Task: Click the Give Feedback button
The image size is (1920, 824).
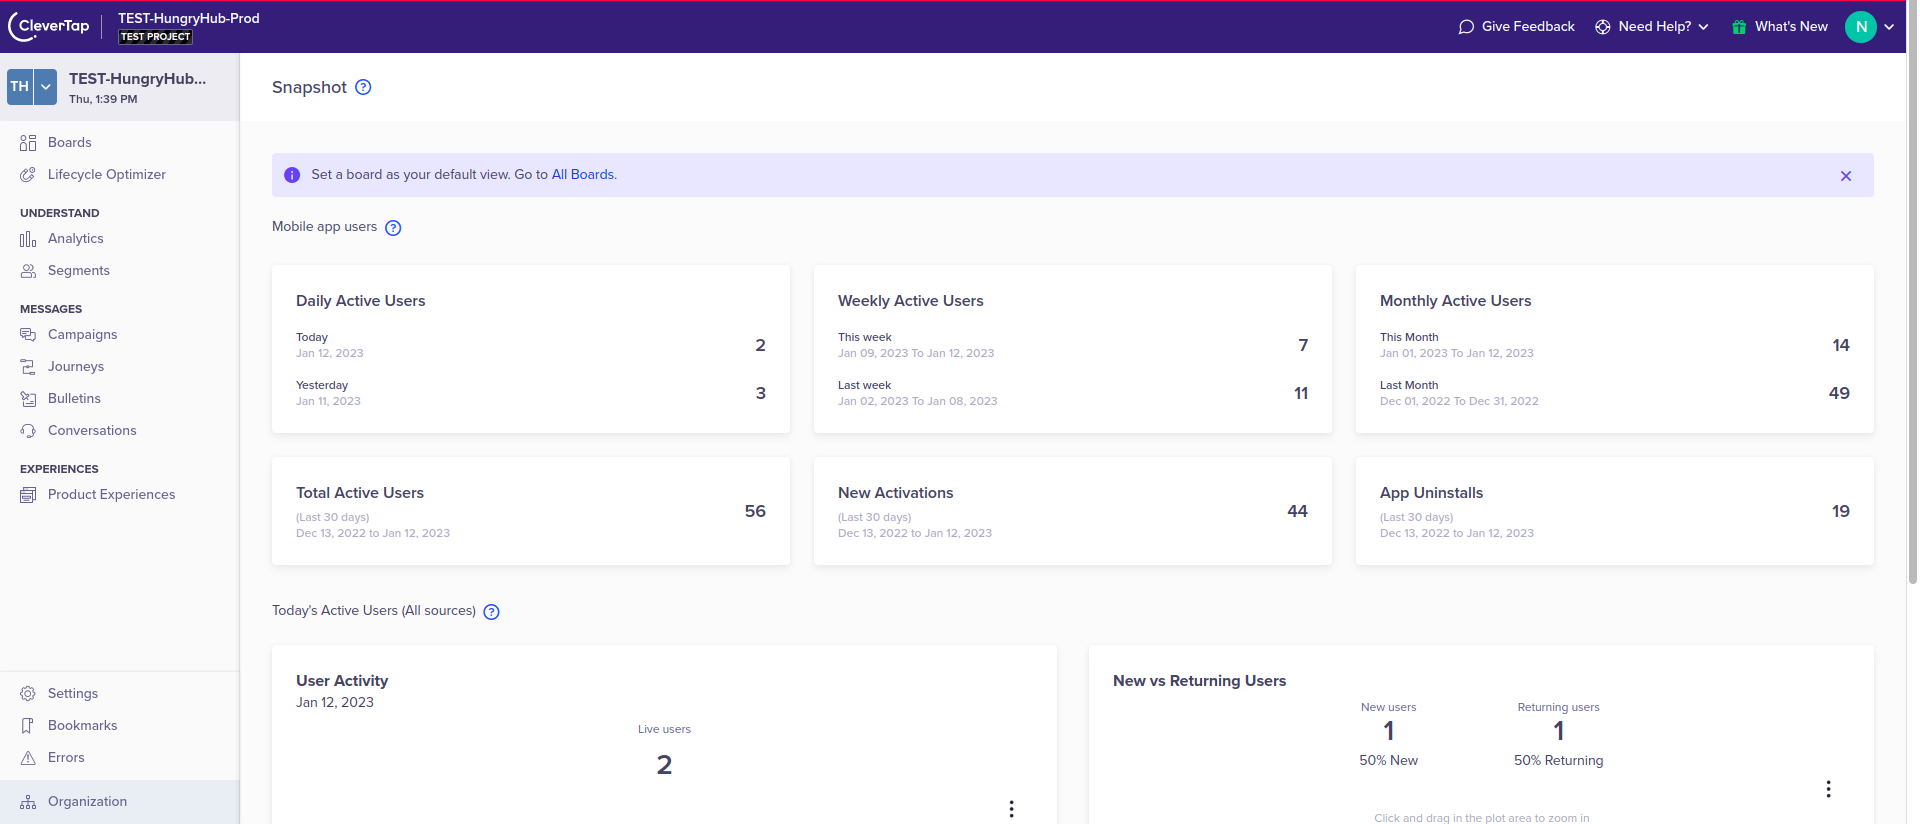Action: pos(1516,27)
